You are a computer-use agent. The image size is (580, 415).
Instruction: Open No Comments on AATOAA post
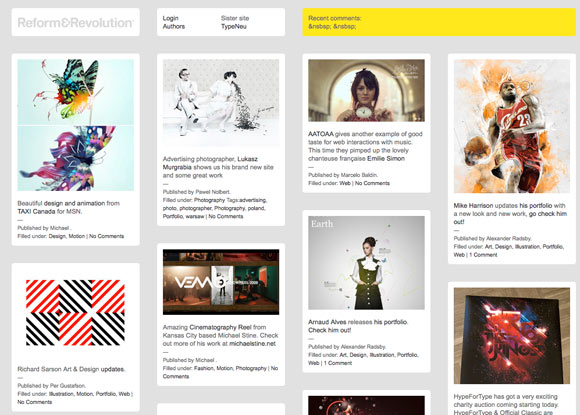pos(372,183)
